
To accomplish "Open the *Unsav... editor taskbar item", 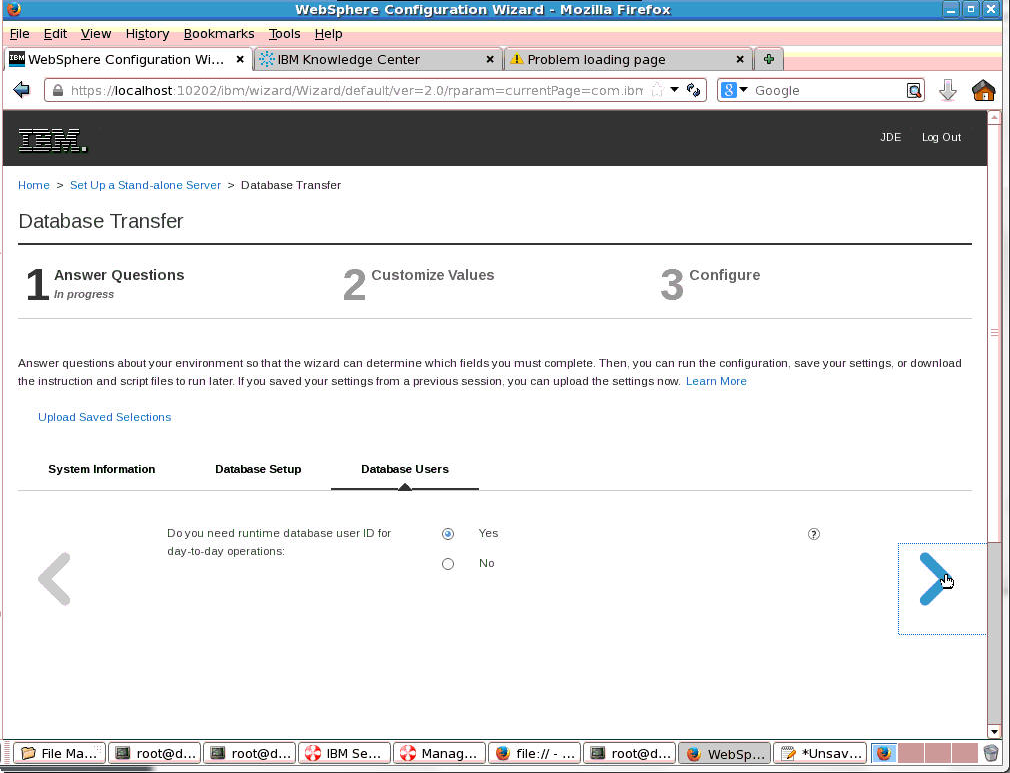I will coord(819,753).
